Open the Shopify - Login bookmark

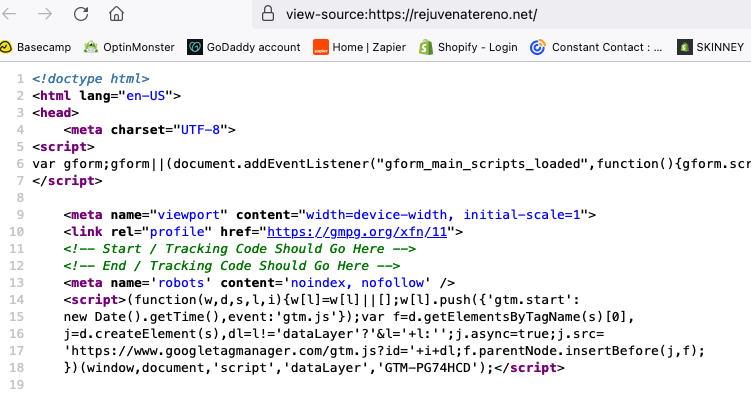coord(468,47)
